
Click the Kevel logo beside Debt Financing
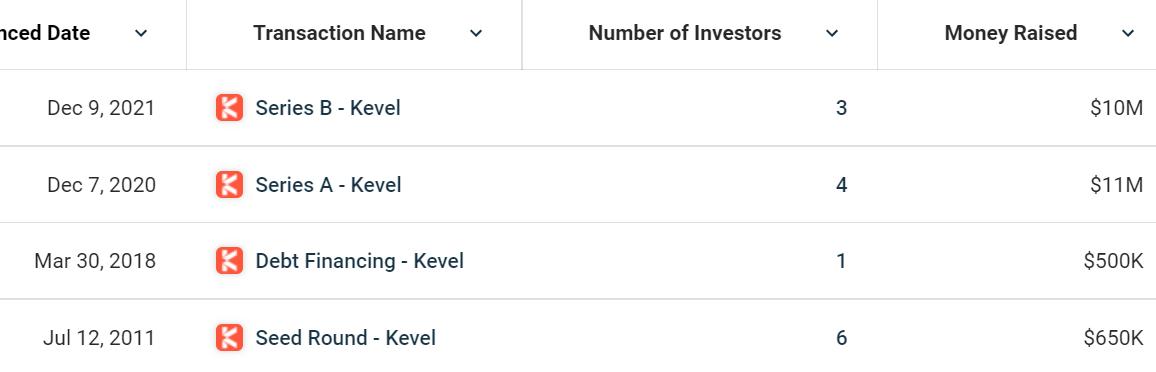point(229,261)
